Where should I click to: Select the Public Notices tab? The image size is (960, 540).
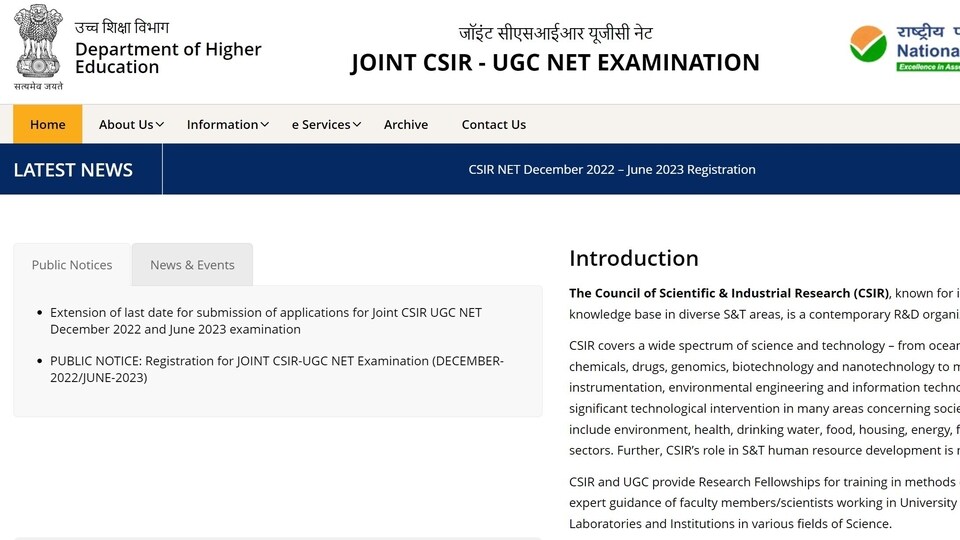72,264
